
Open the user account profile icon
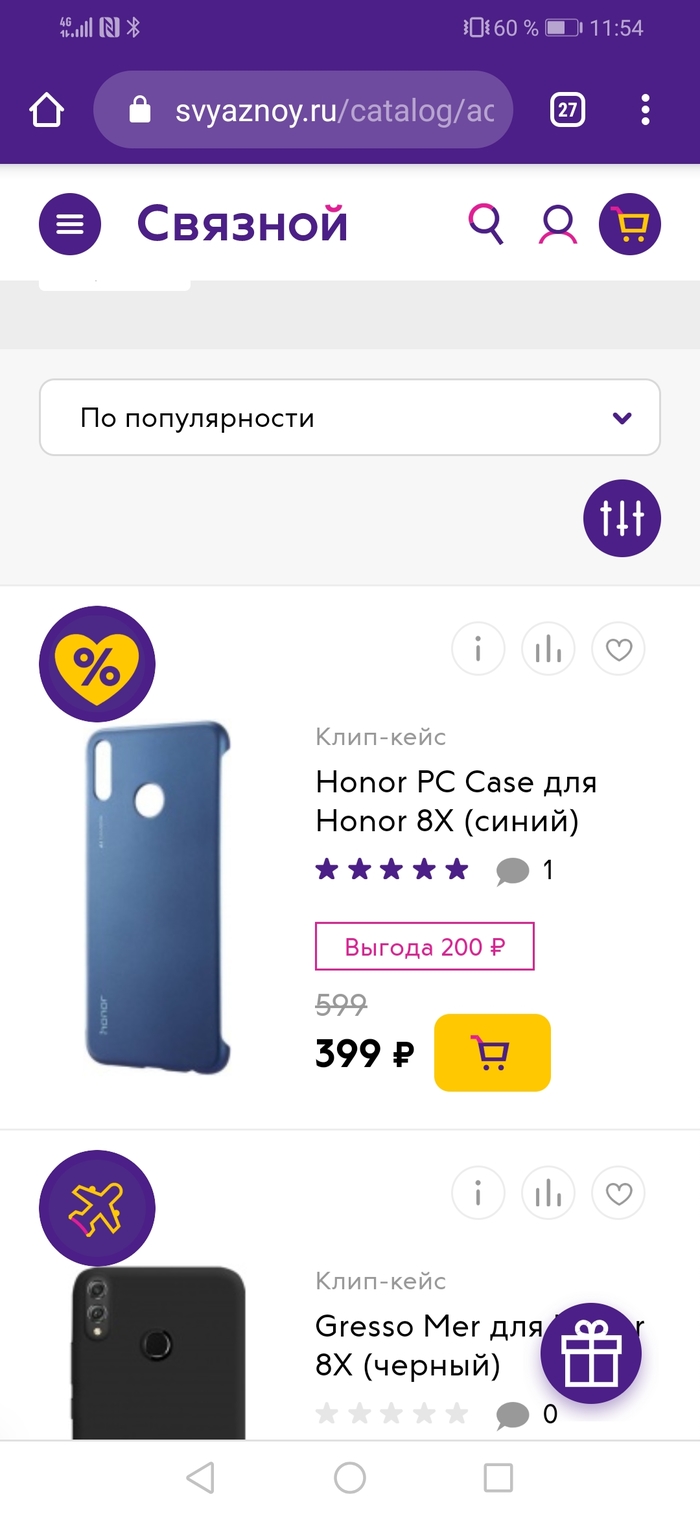557,224
